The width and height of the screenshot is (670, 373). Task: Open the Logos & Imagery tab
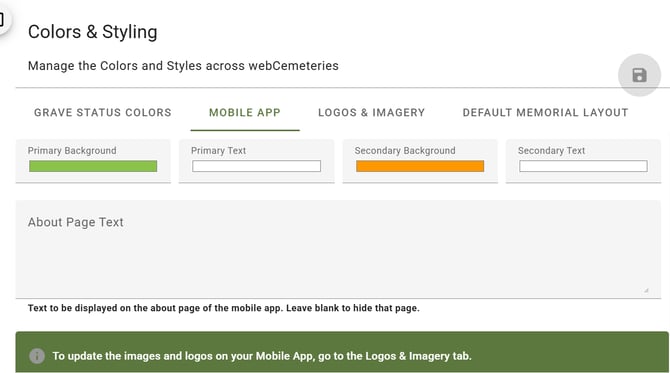[371, 112]
